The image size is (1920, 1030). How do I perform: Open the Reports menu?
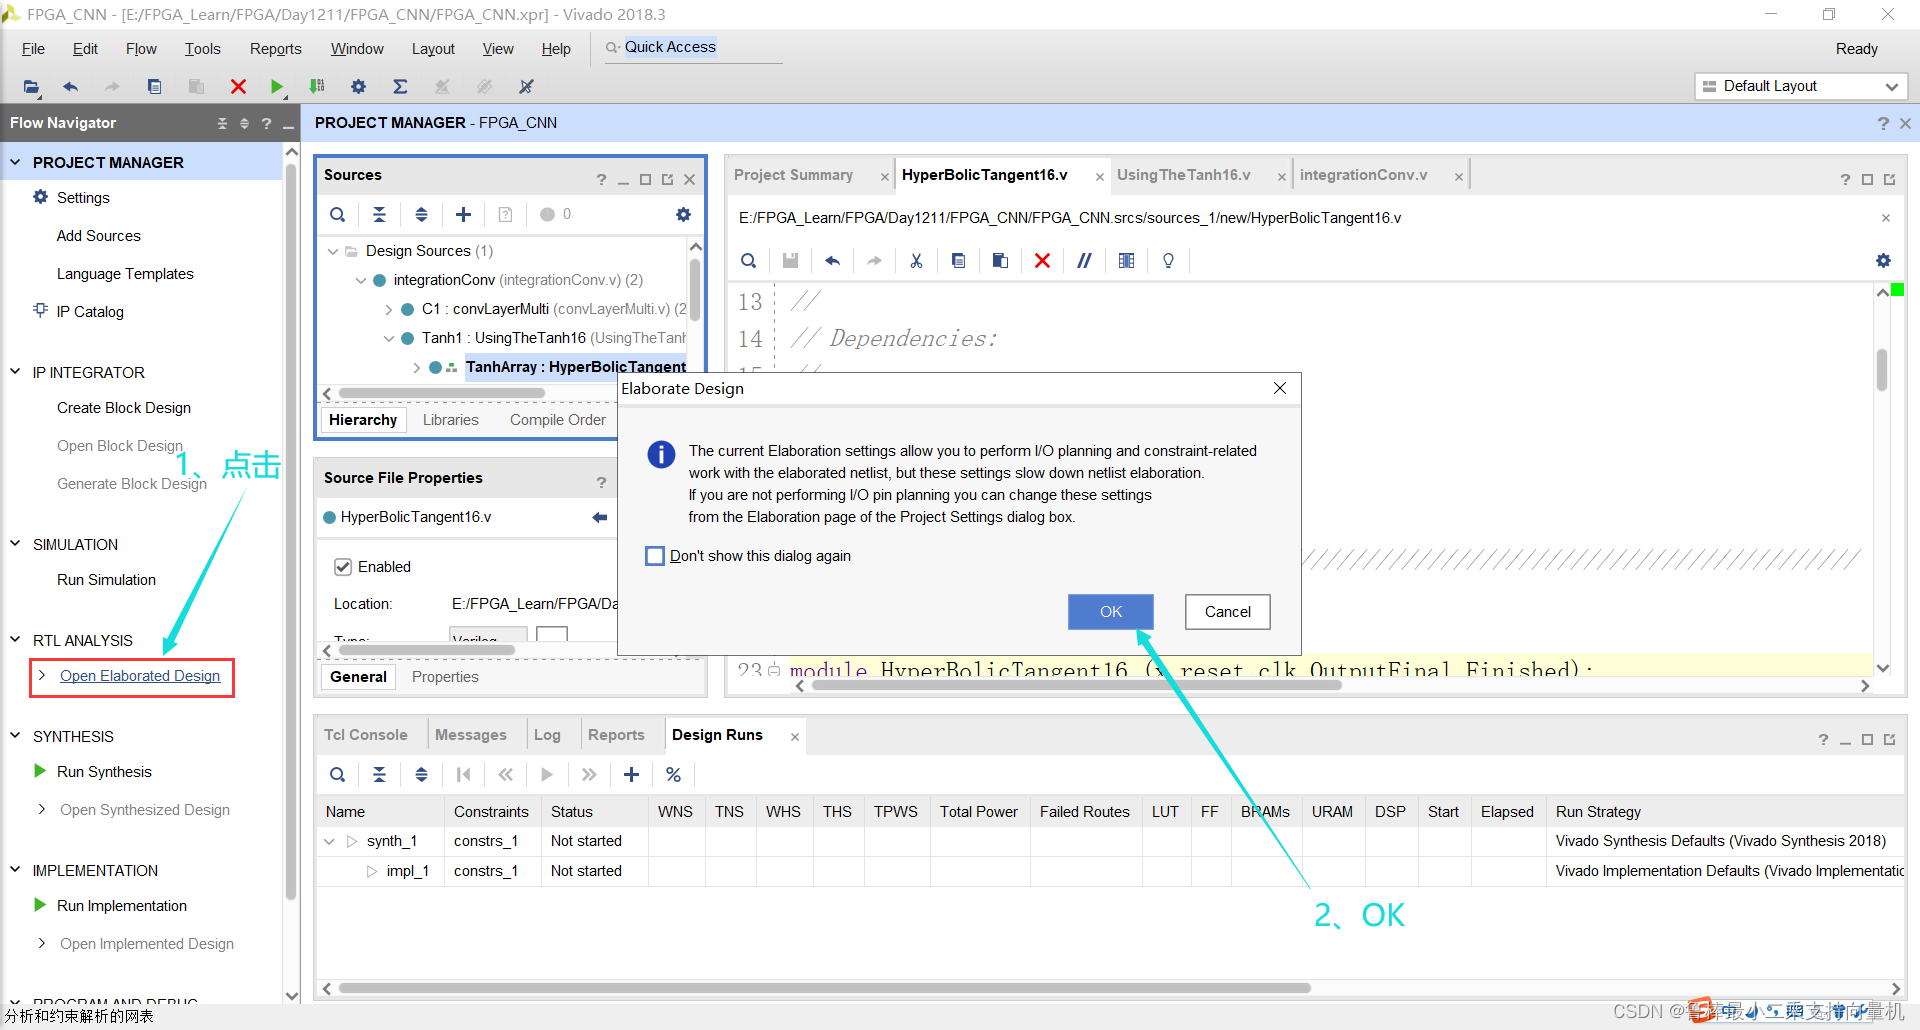point(275,49)
